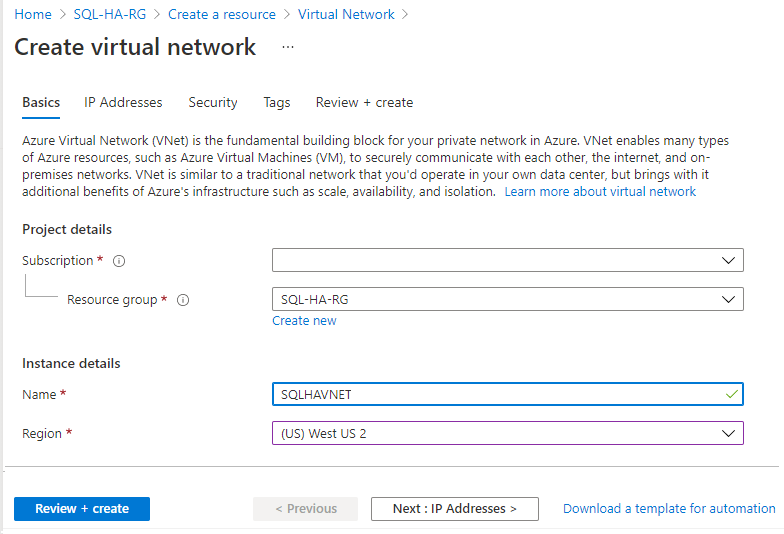Screen dimensions: 784x534
Task: Switch to the IP Addresses tab
Action: pyautogui.click(x=123, y=102)
